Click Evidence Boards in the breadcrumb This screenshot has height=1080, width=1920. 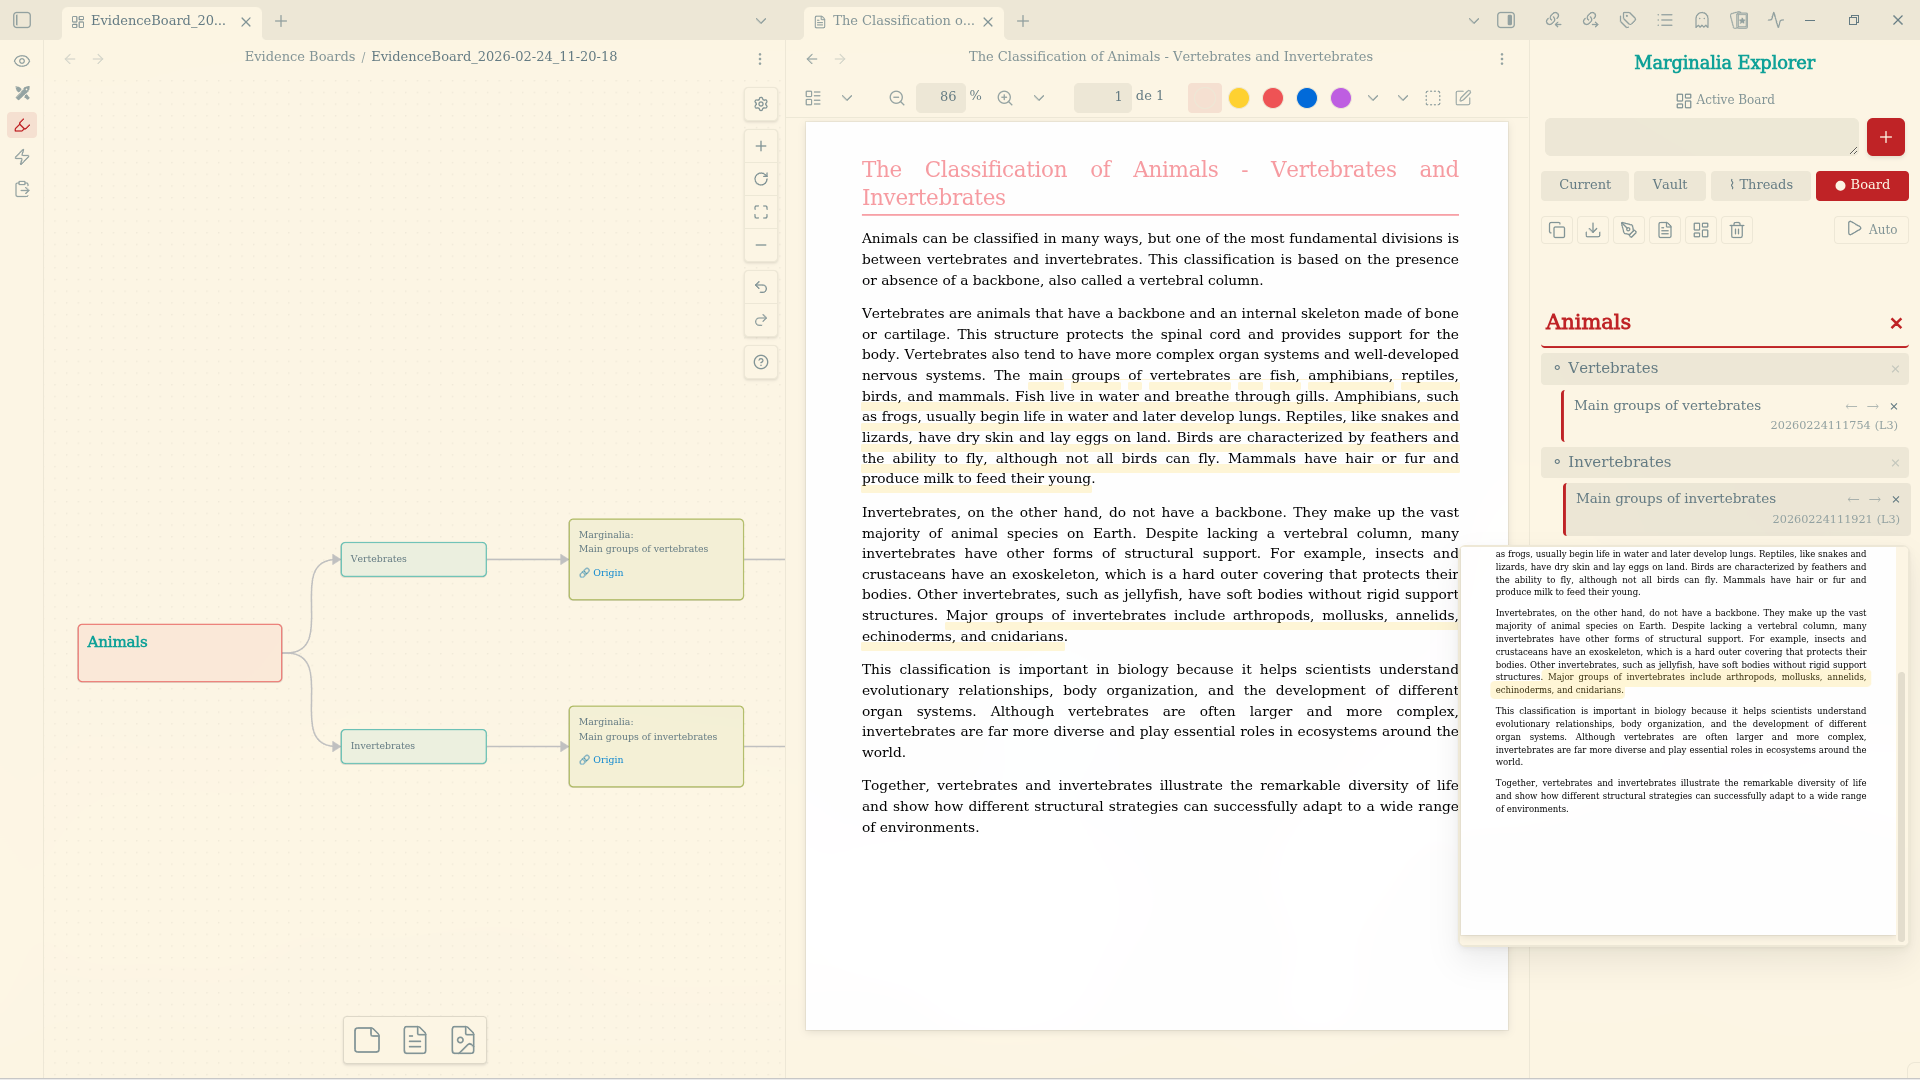[300, 57]
